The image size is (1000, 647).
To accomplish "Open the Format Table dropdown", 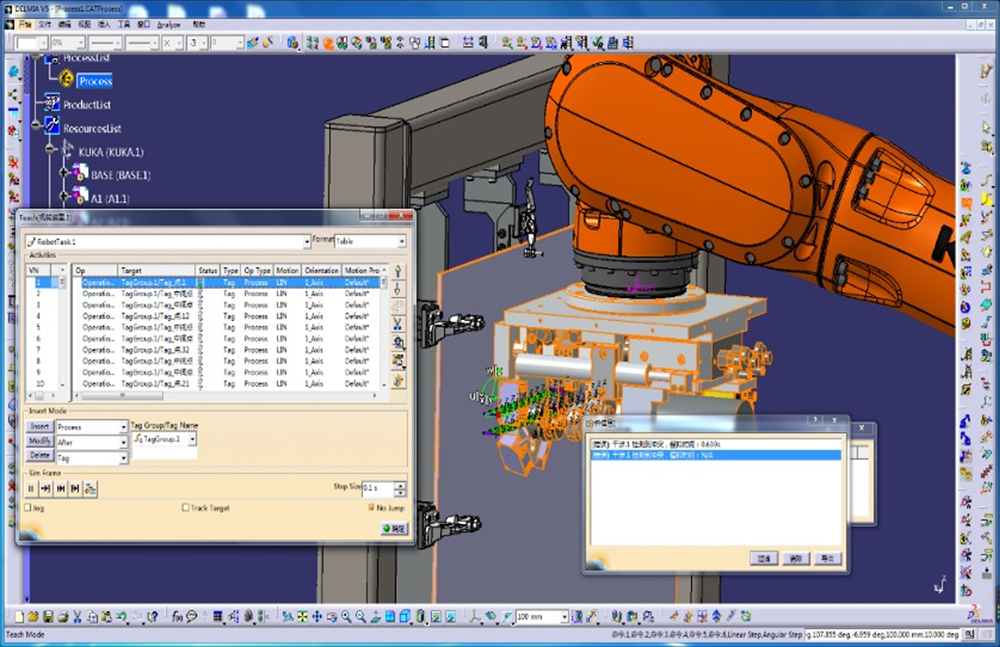I will click(x=402, y=241).
